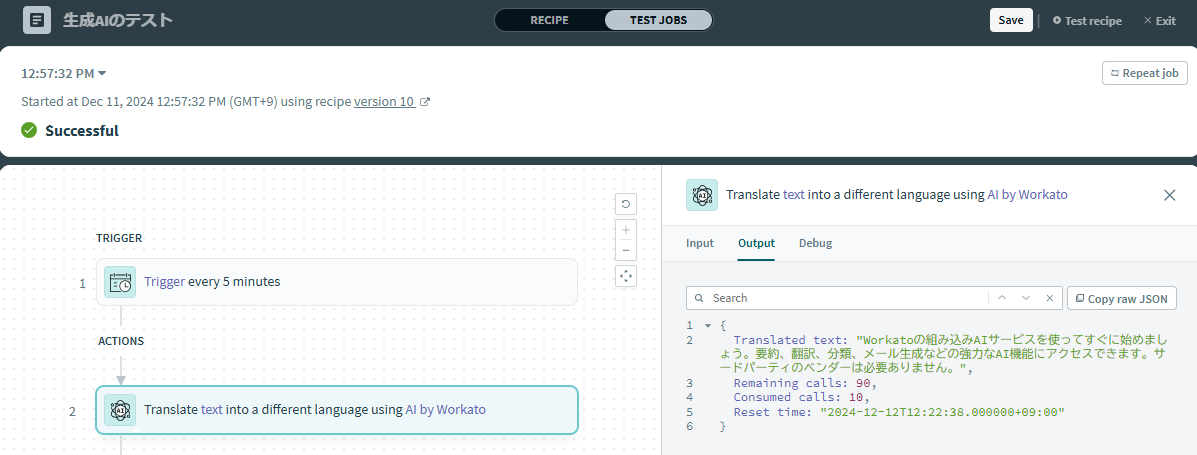The width and height of the screenshot is (1197, 455).
Task: Click the green Successful status checkmark
Action: pos(29,131)
